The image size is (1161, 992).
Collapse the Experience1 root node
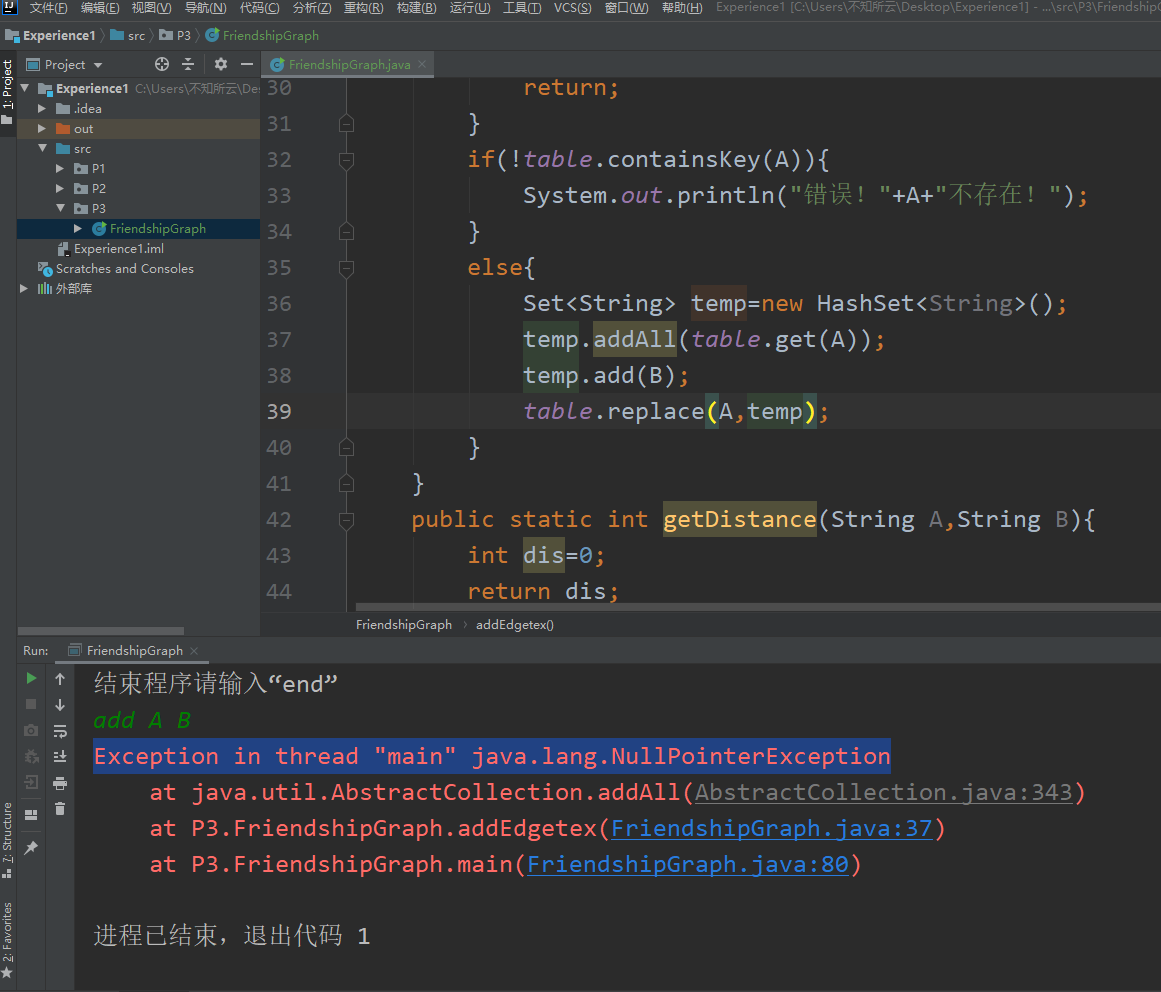(25, 88)
